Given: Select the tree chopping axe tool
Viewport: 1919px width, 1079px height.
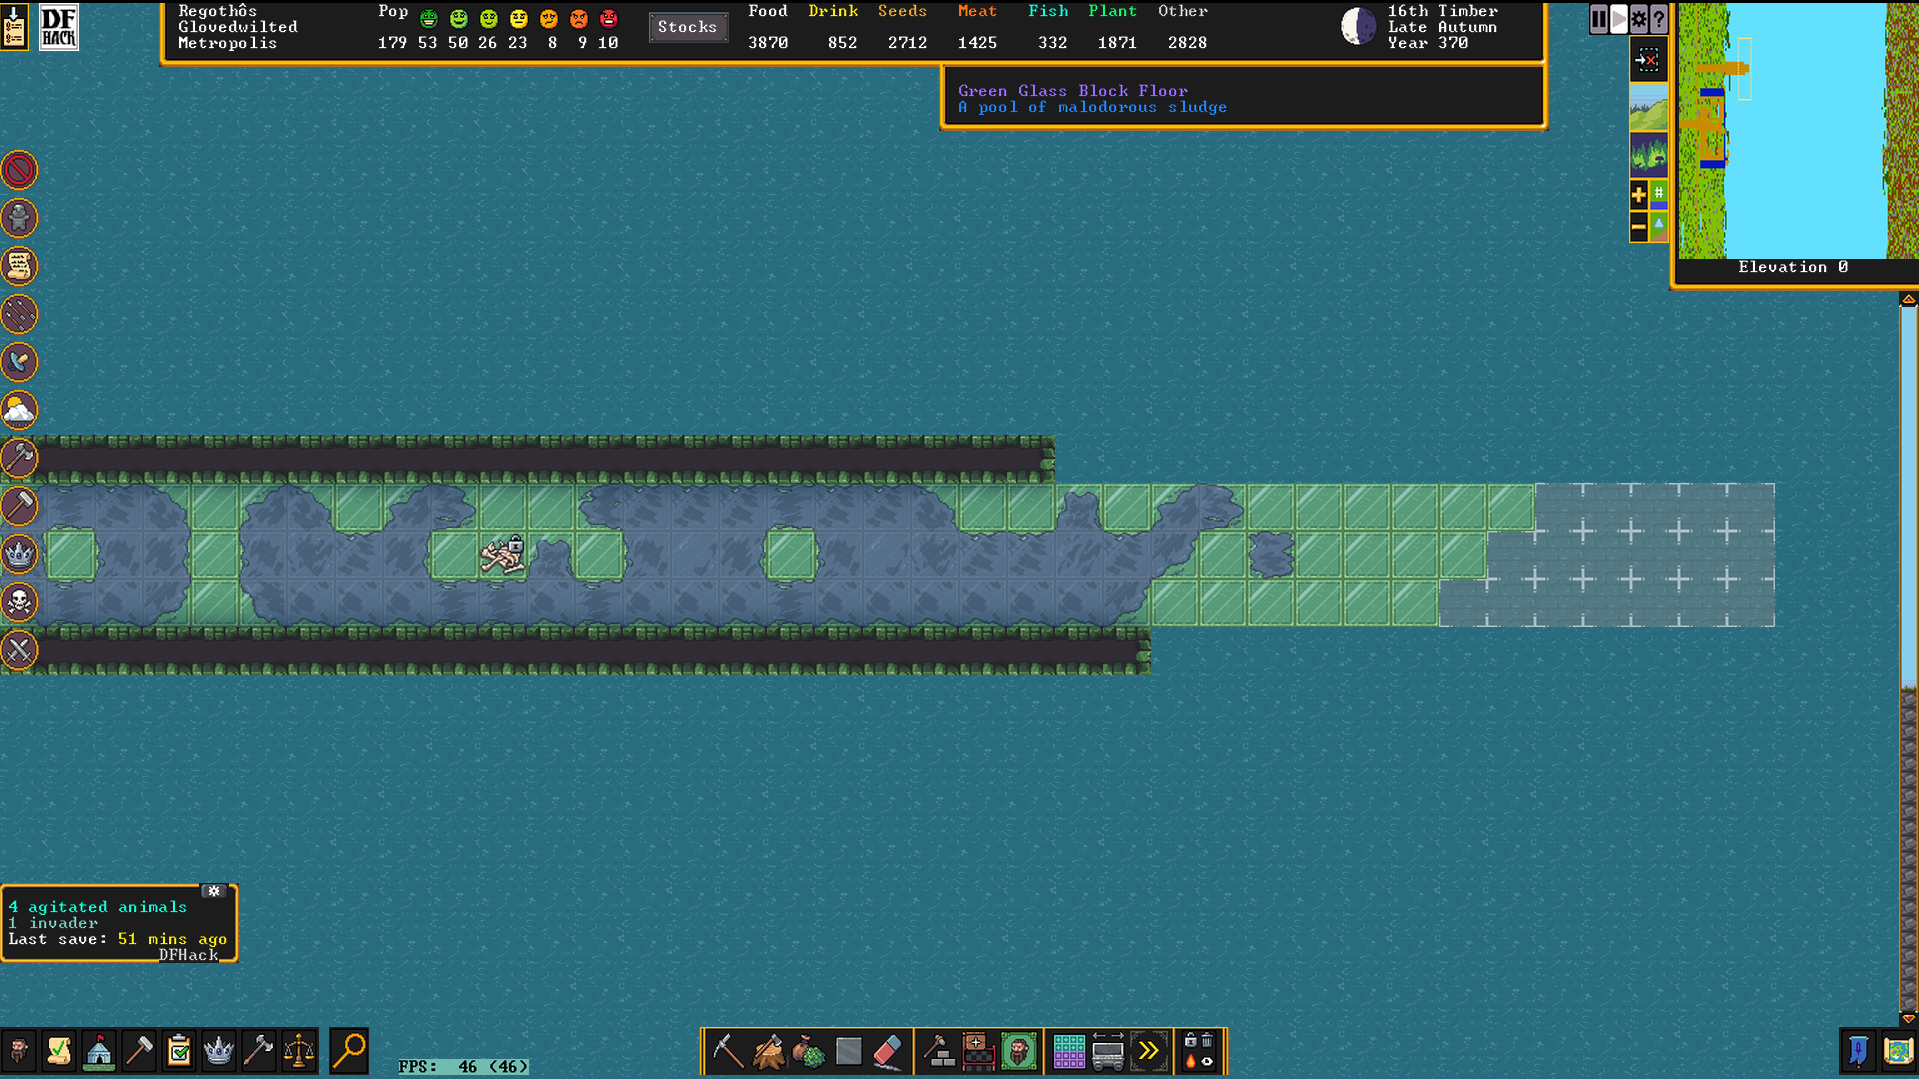Looking at the screenshot, I should (x=768, y=1051).
